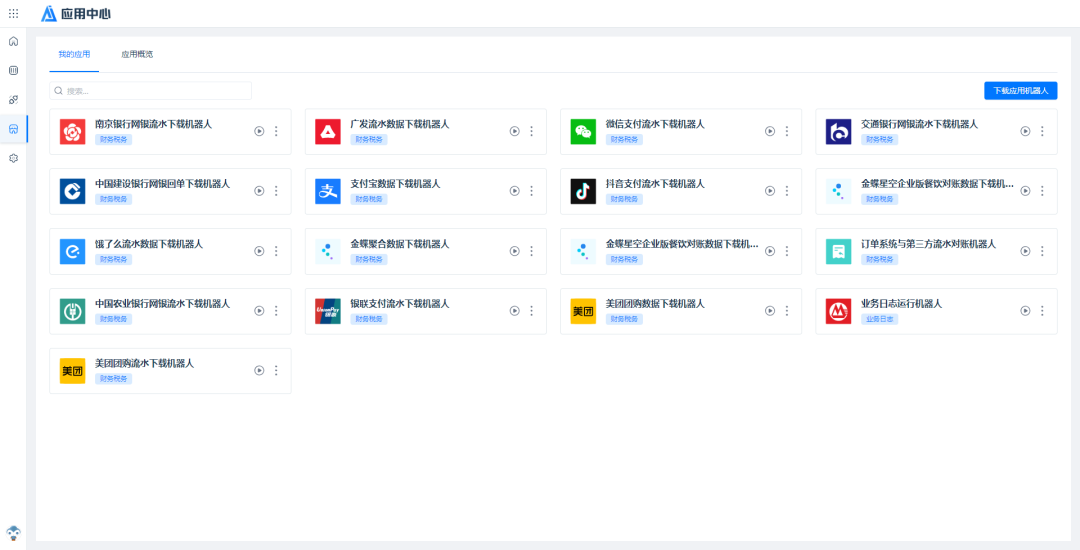Run the 南京银行网银流水下载机器人 app
This screenshot has height=550, width=1080.
(x=259, y=131)
